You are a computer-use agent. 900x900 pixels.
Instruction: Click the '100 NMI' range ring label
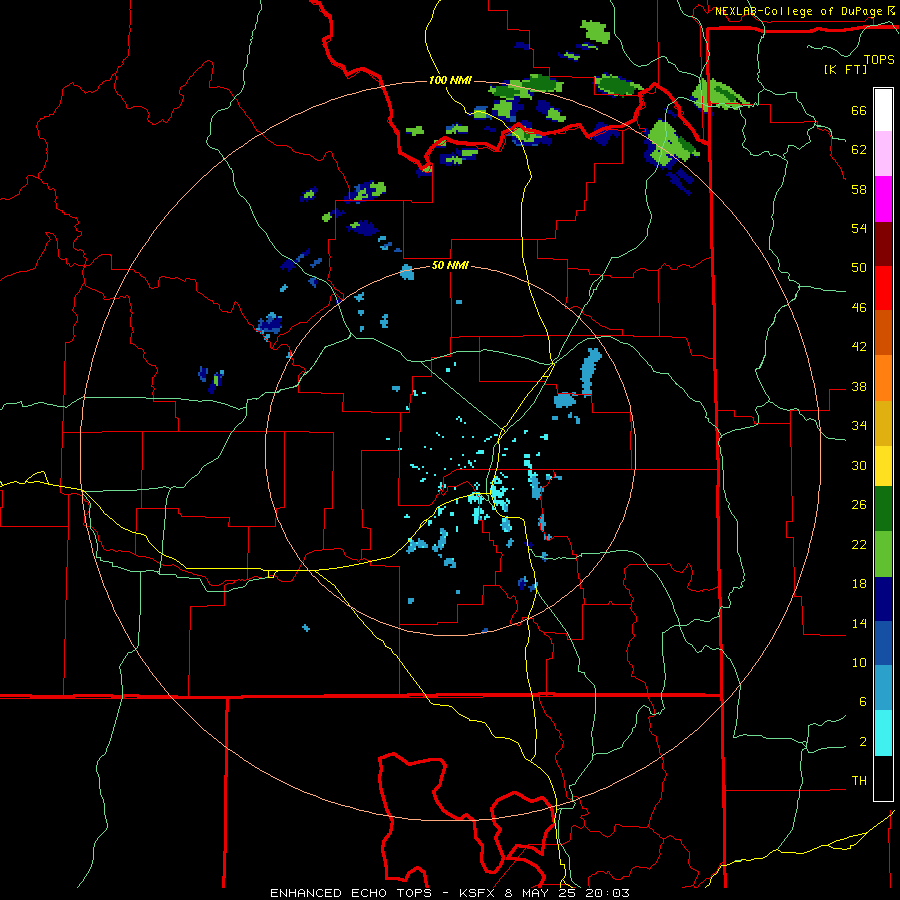(450, 80)
